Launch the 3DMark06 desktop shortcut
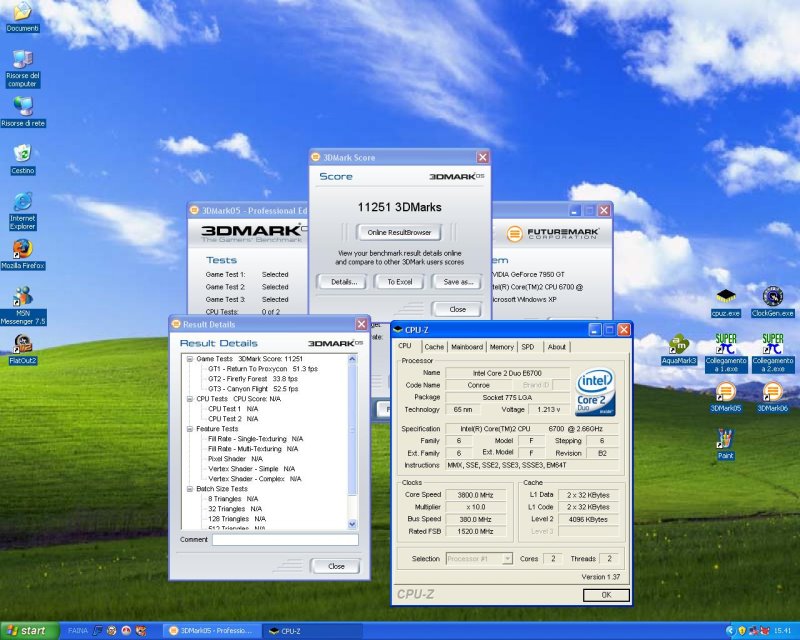This screenshot has height=640, width=800. (772, 397)
